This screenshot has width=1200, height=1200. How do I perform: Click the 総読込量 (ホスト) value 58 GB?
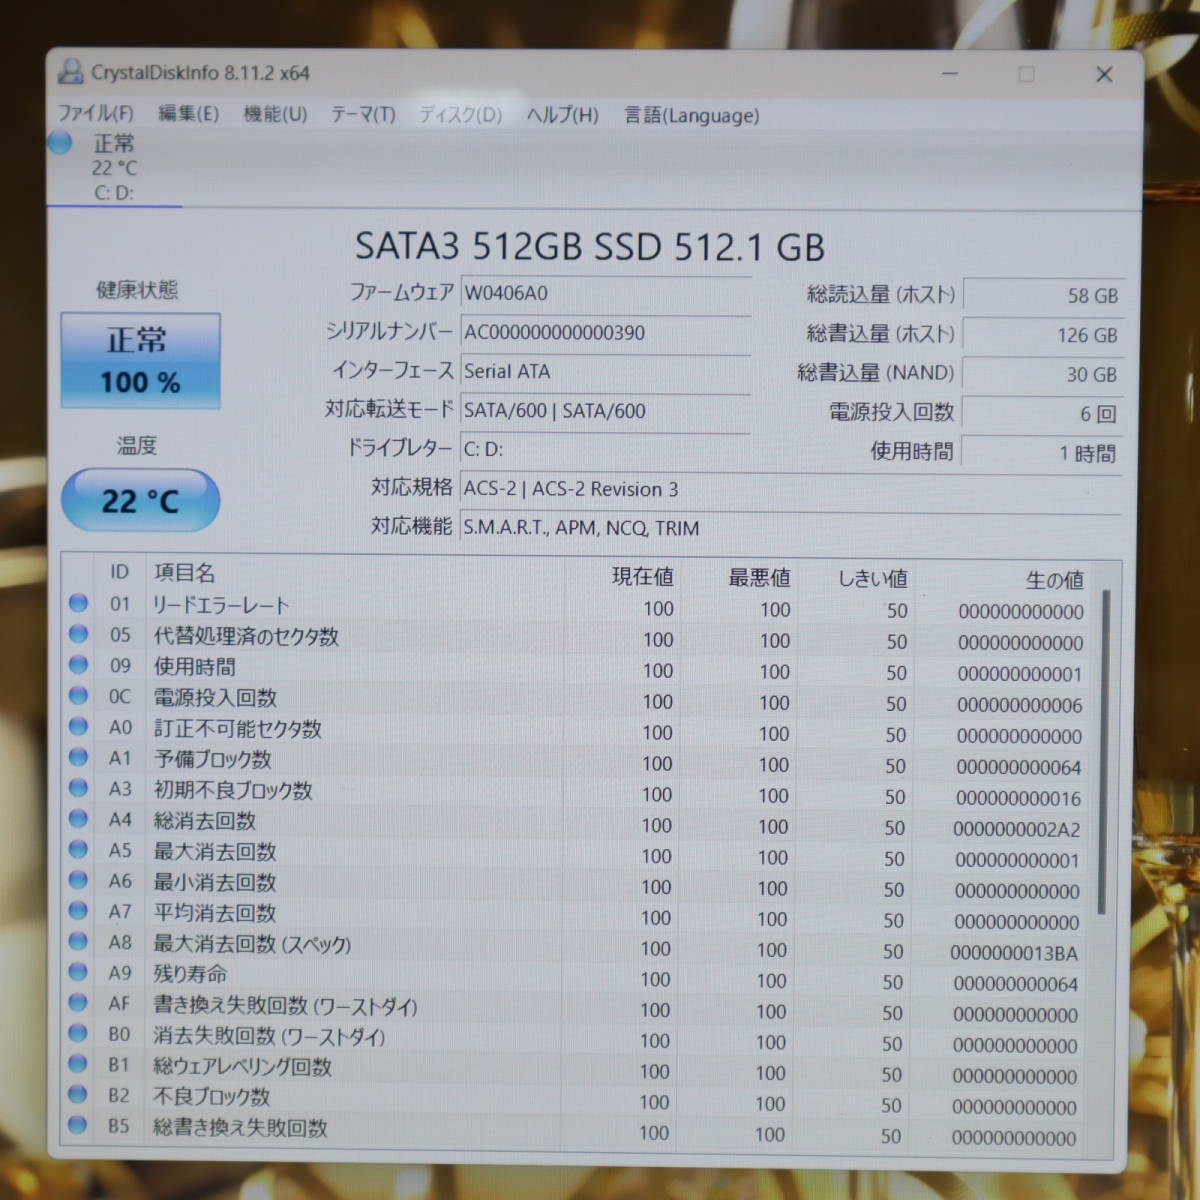(1043, 296)
